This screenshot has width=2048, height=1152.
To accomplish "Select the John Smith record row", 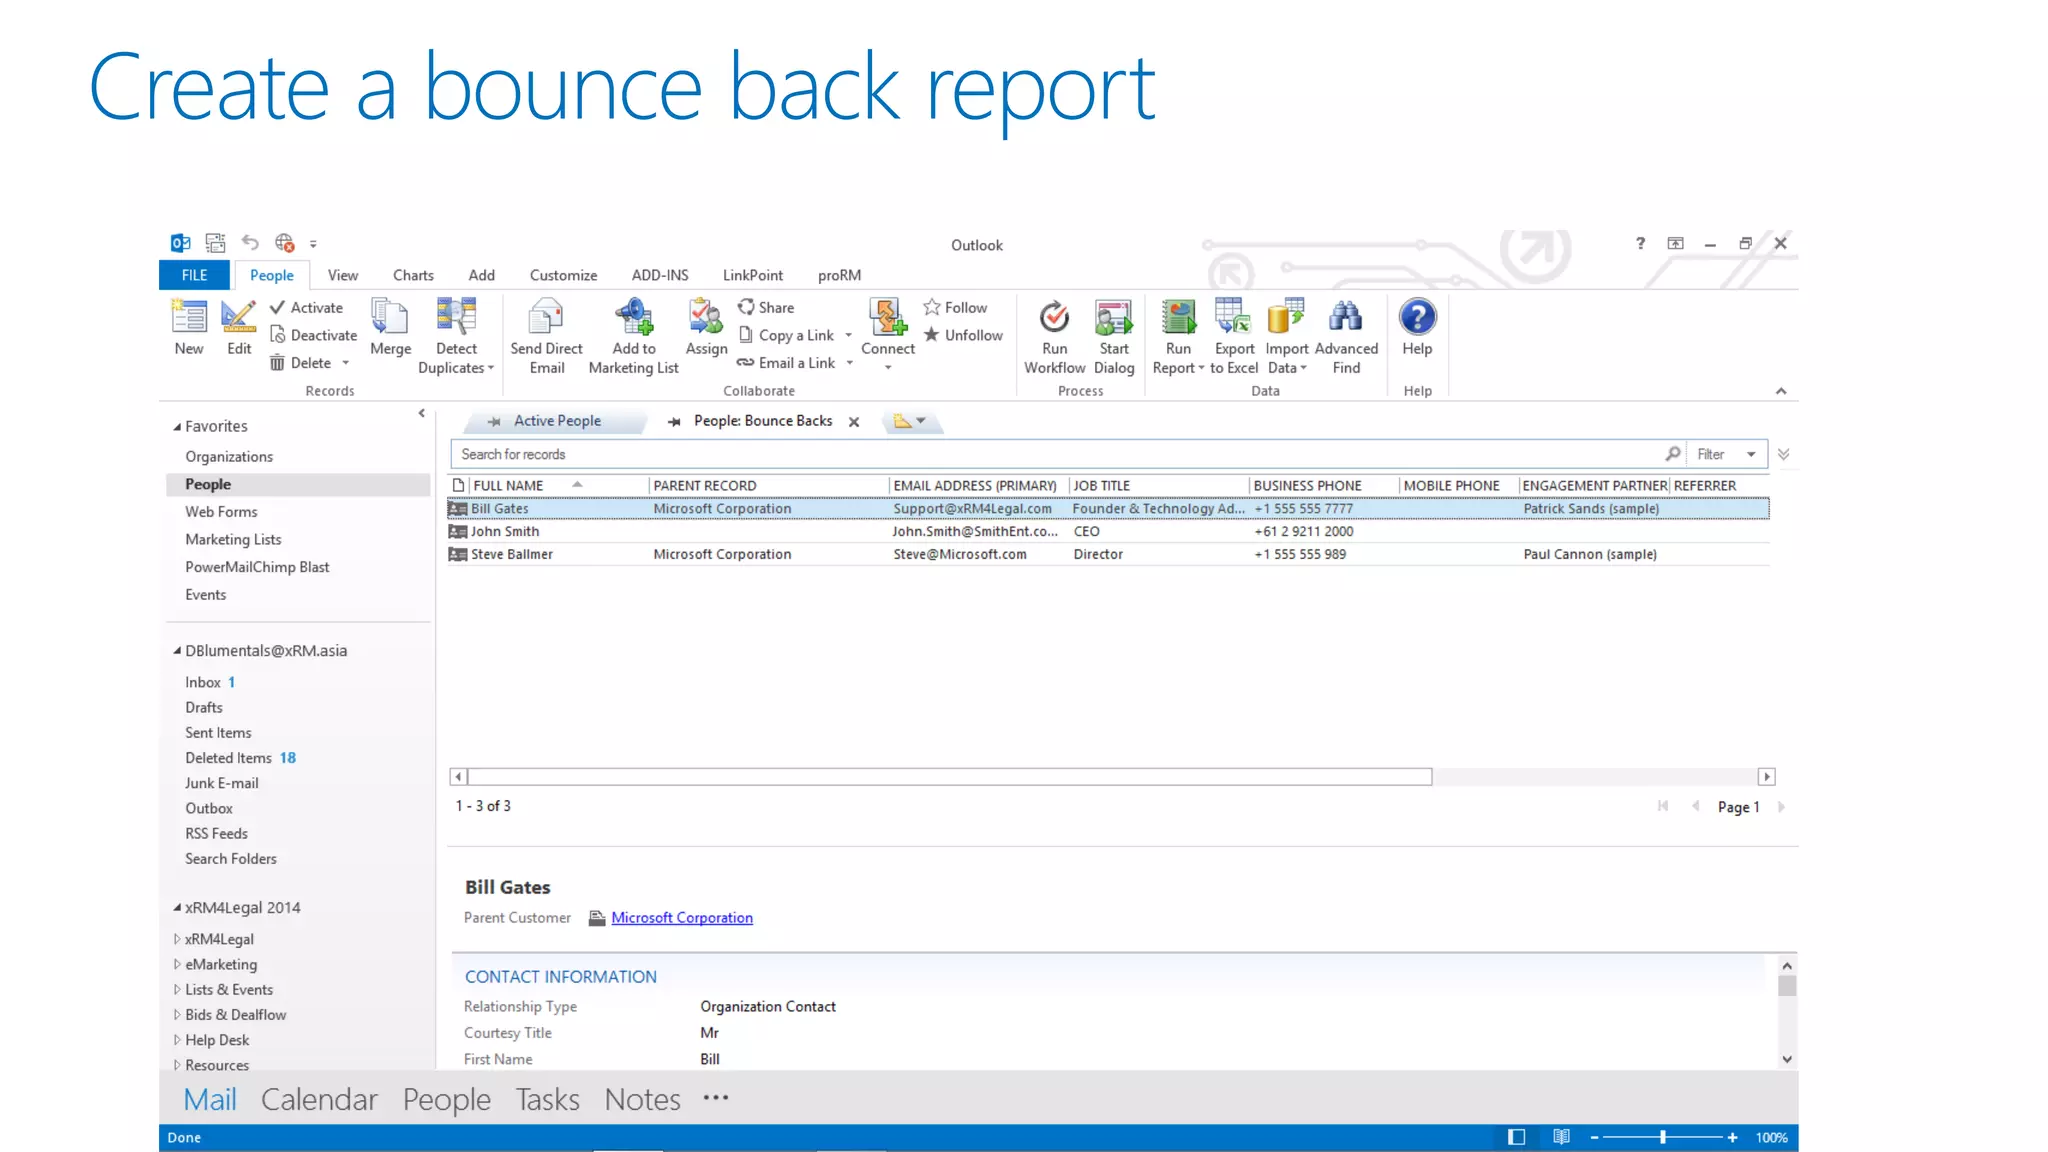I will 1108,531.
